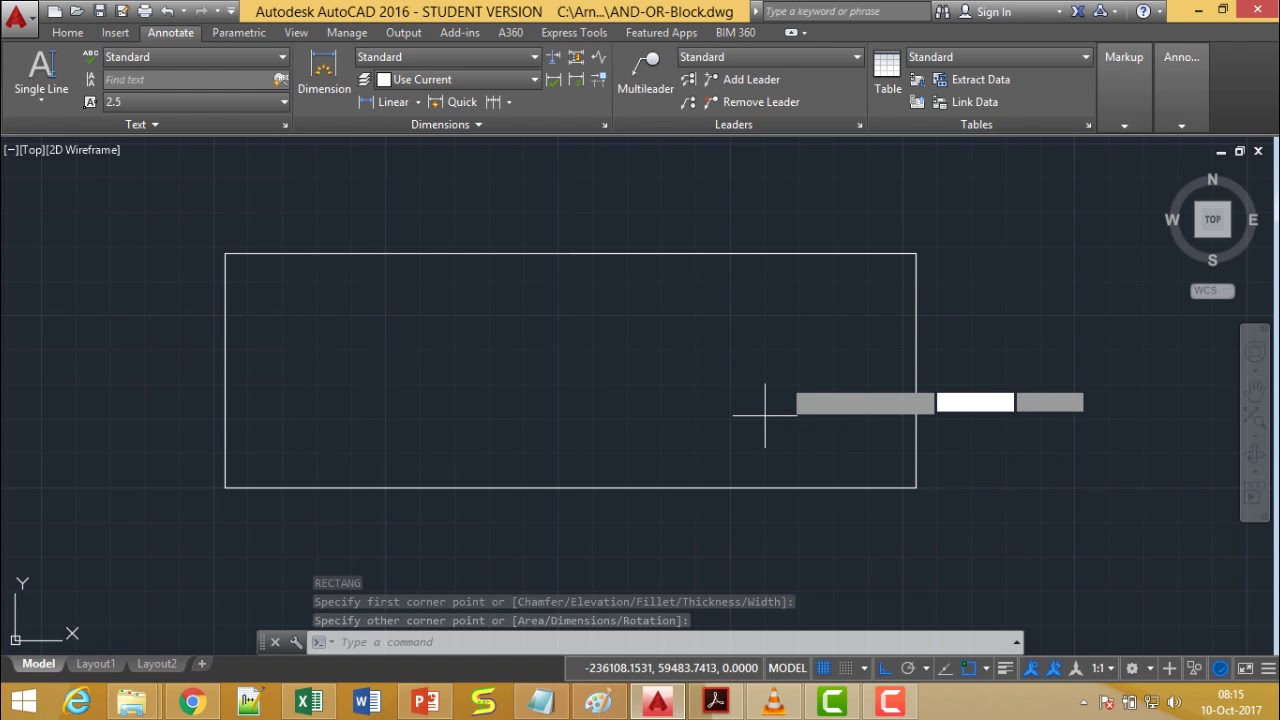
Task: Click the Save icon in quick access toolbar
Action: (x=99, y=11)
